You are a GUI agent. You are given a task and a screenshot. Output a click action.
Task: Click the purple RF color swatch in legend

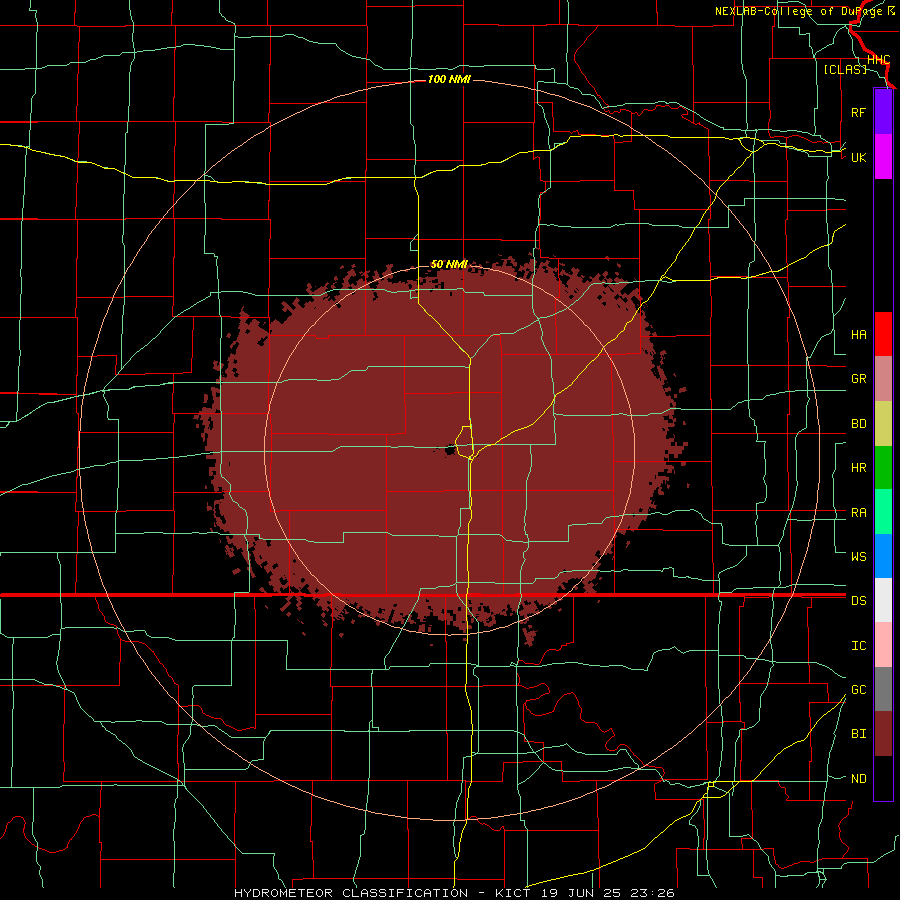(883, 112)
